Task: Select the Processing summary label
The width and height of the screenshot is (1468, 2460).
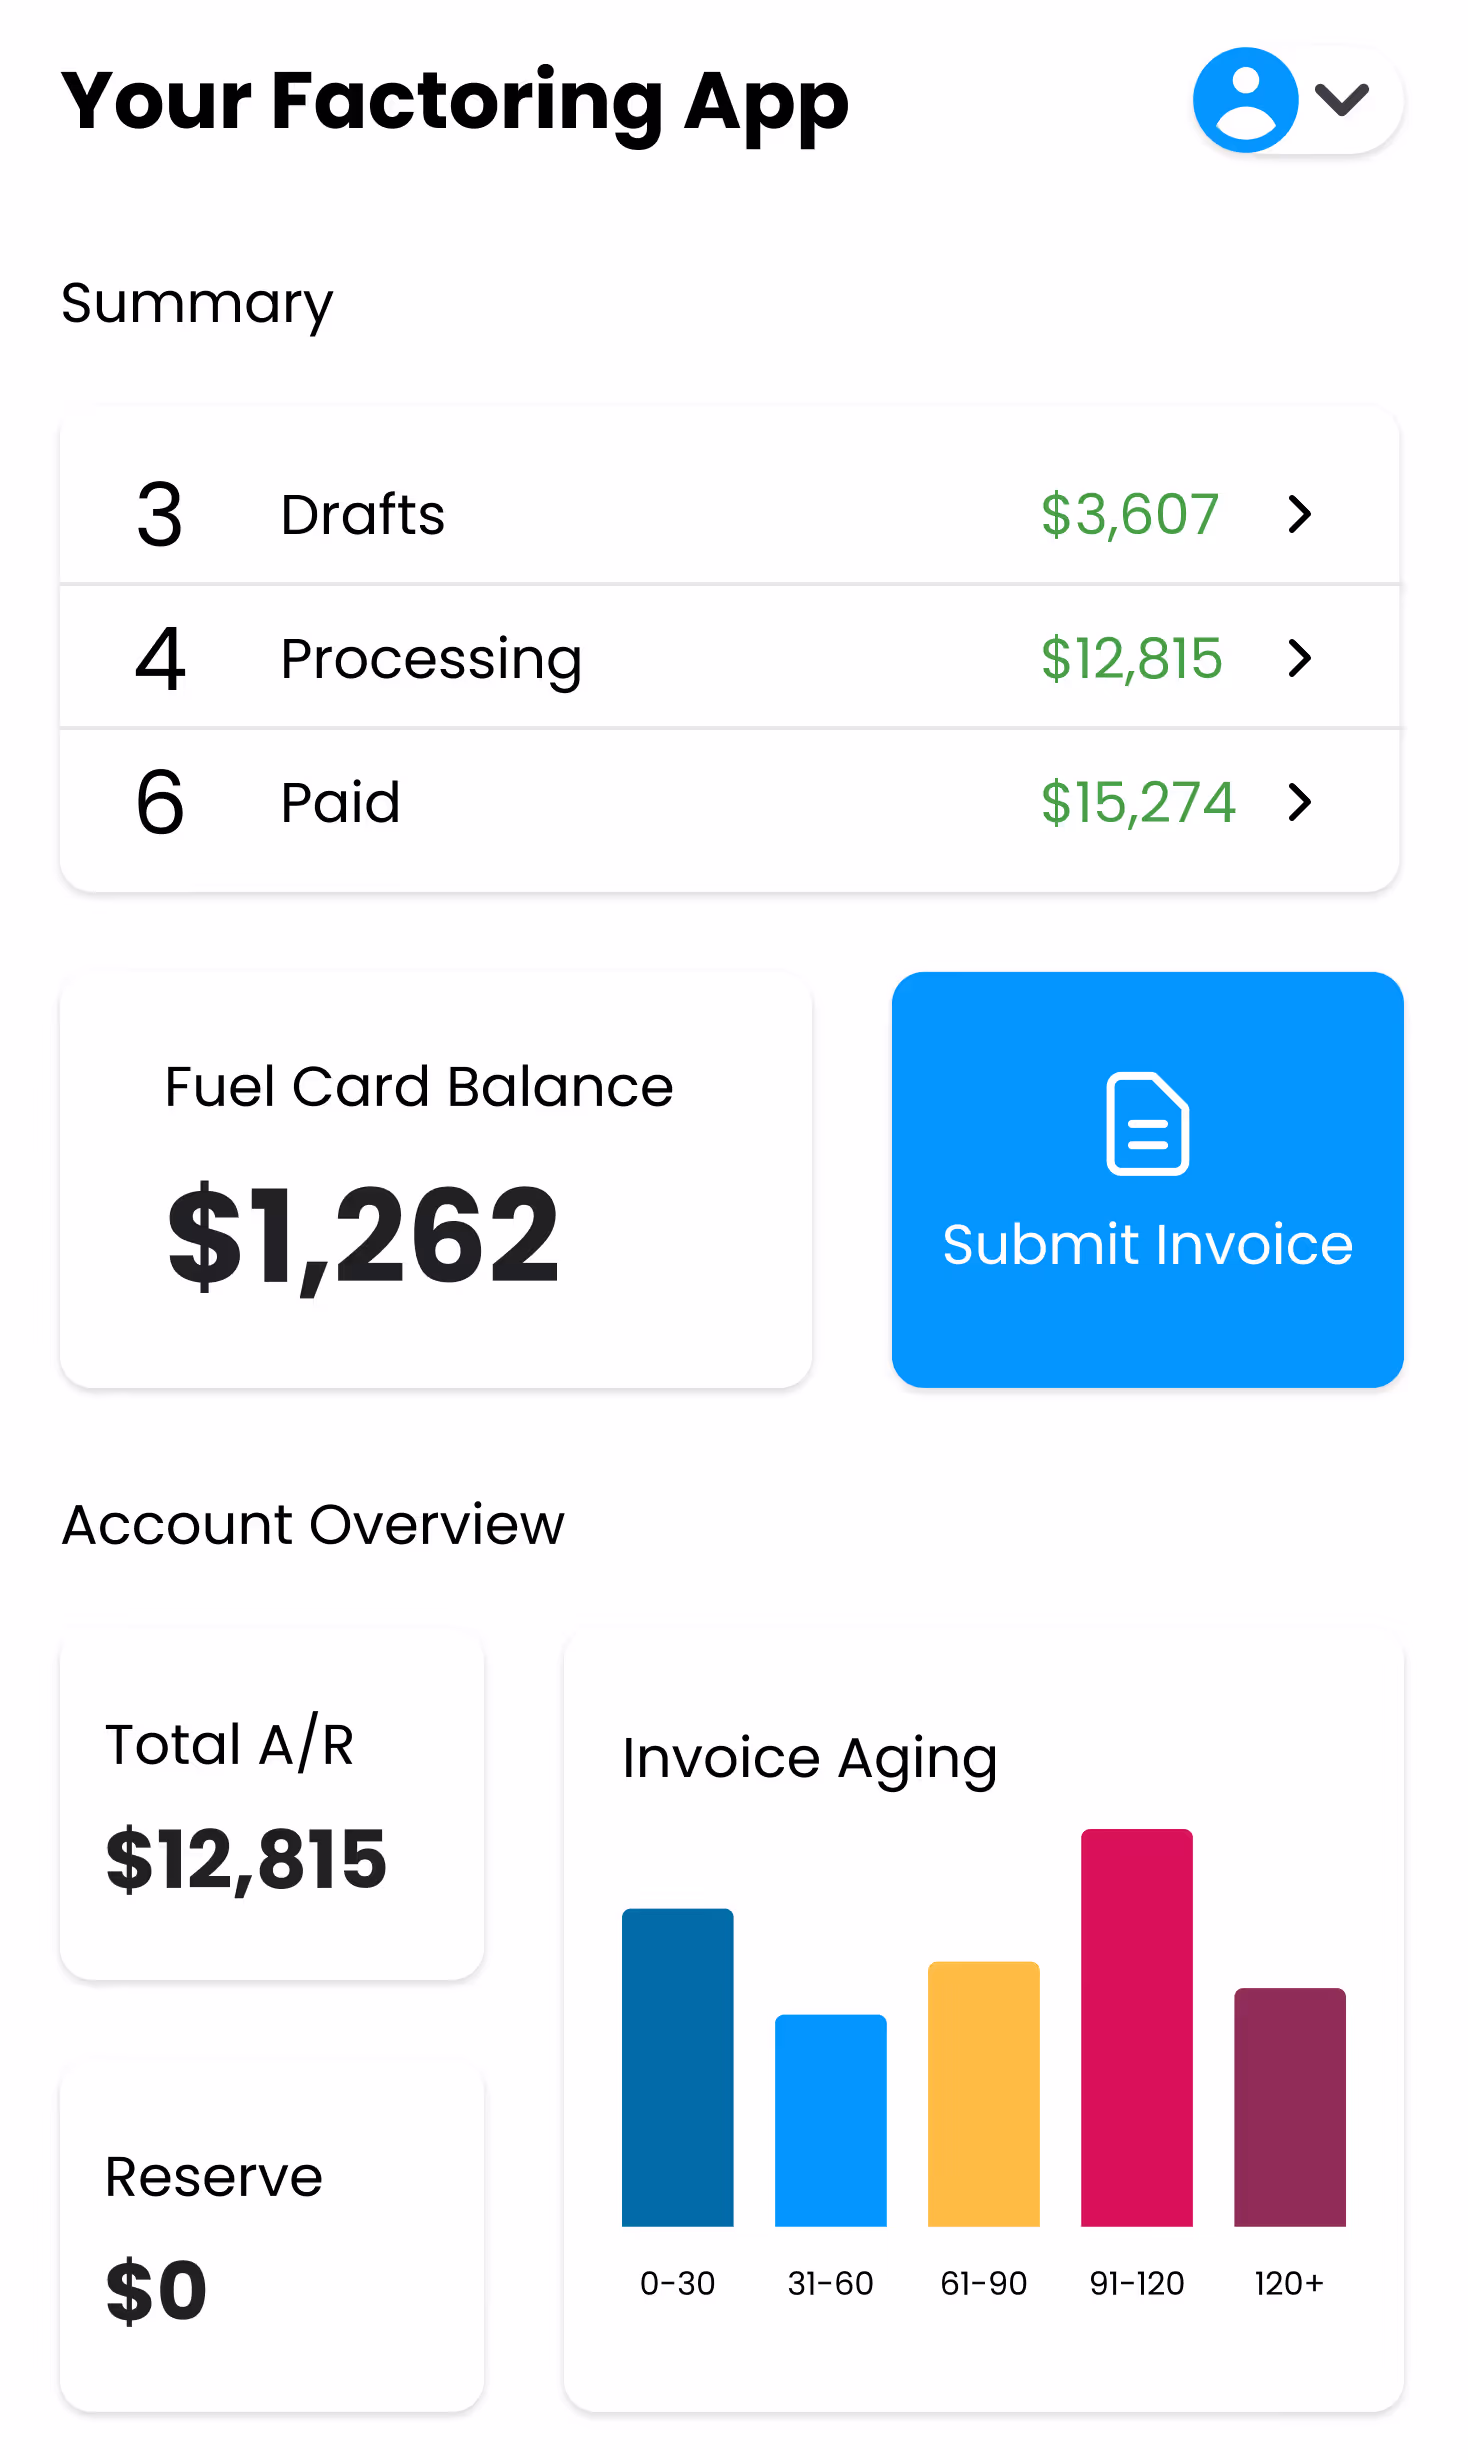Action: [x=431, y=659]
